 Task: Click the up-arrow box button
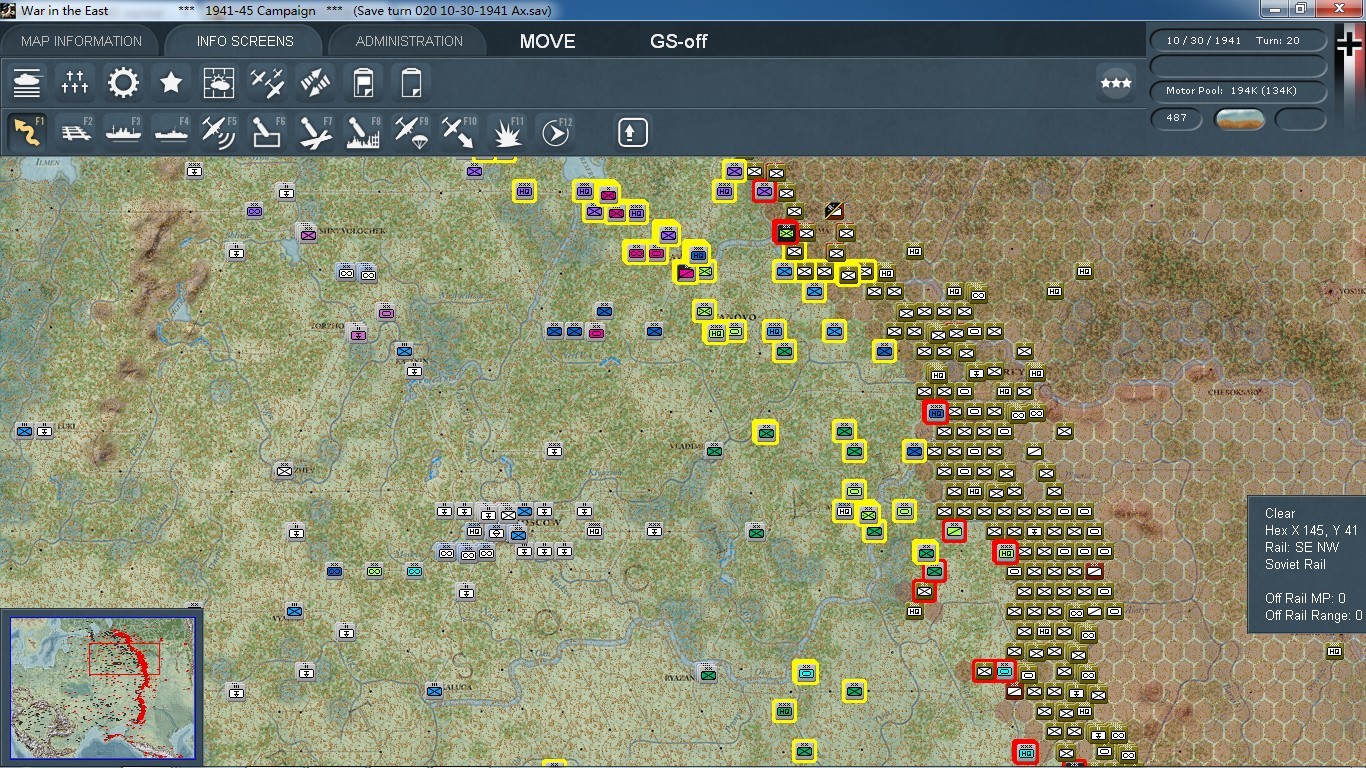pyautogui.click(x=632, y=132)
